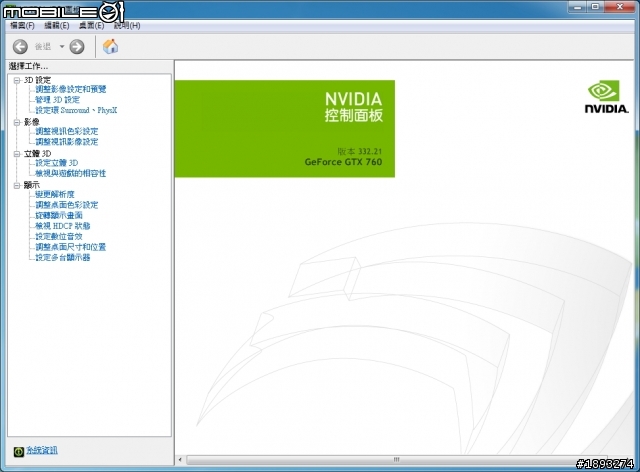Open the back history dropdown arrow
This screenshot has height=472, width=640.
(x=62, y=47)
